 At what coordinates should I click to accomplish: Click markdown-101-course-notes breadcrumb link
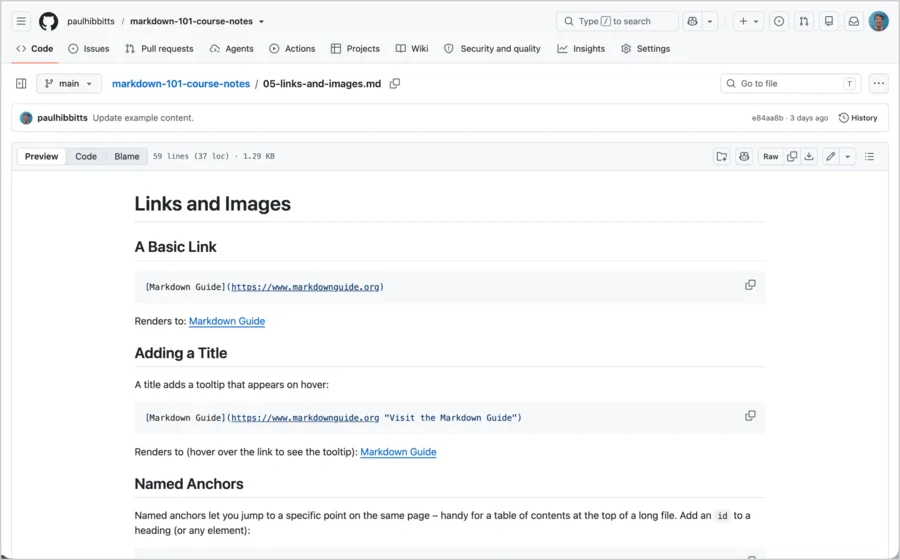pyautogui.click(x=181, y=84)
